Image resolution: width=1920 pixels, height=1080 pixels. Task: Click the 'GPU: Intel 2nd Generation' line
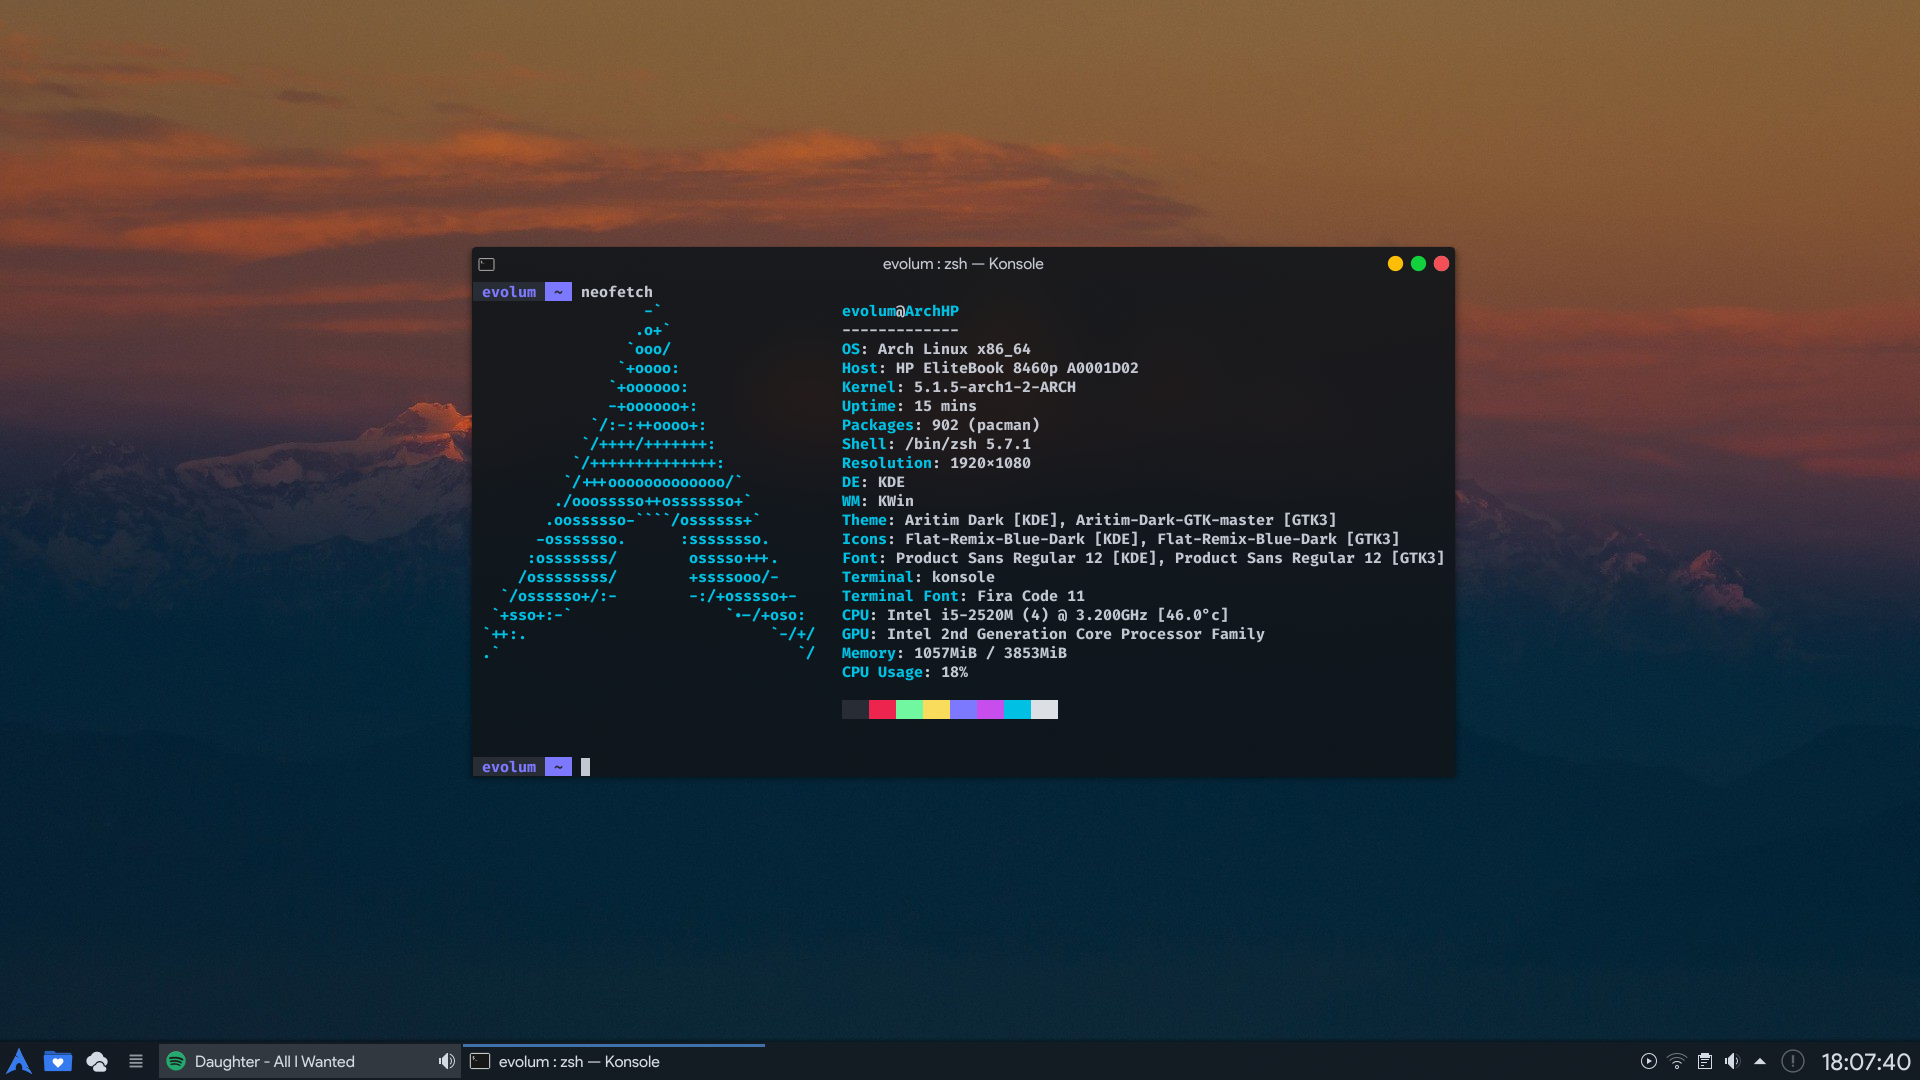pos(1053,634)
